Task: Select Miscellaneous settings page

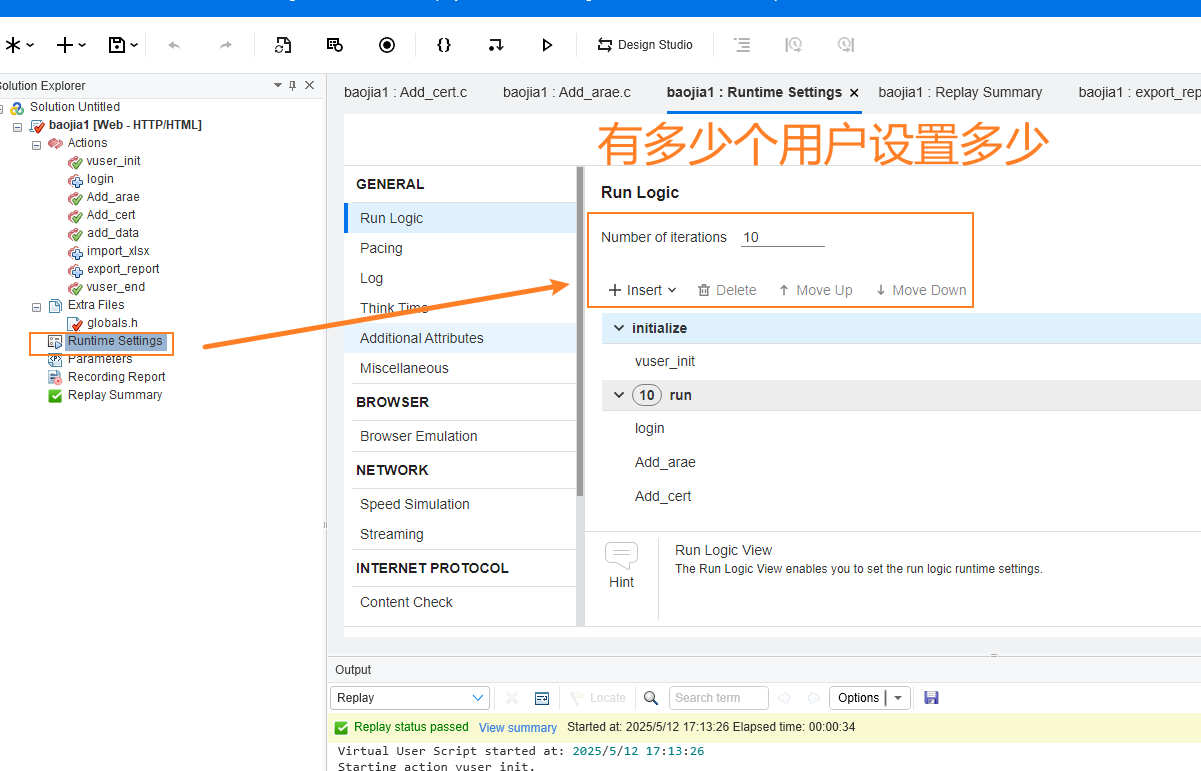Action: coord(404,368)
